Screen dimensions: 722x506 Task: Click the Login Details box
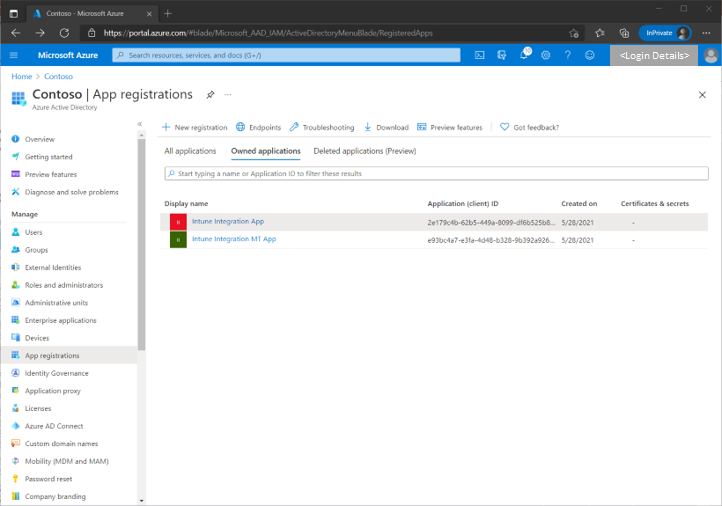pyautogui.click(x=654, y=56)
